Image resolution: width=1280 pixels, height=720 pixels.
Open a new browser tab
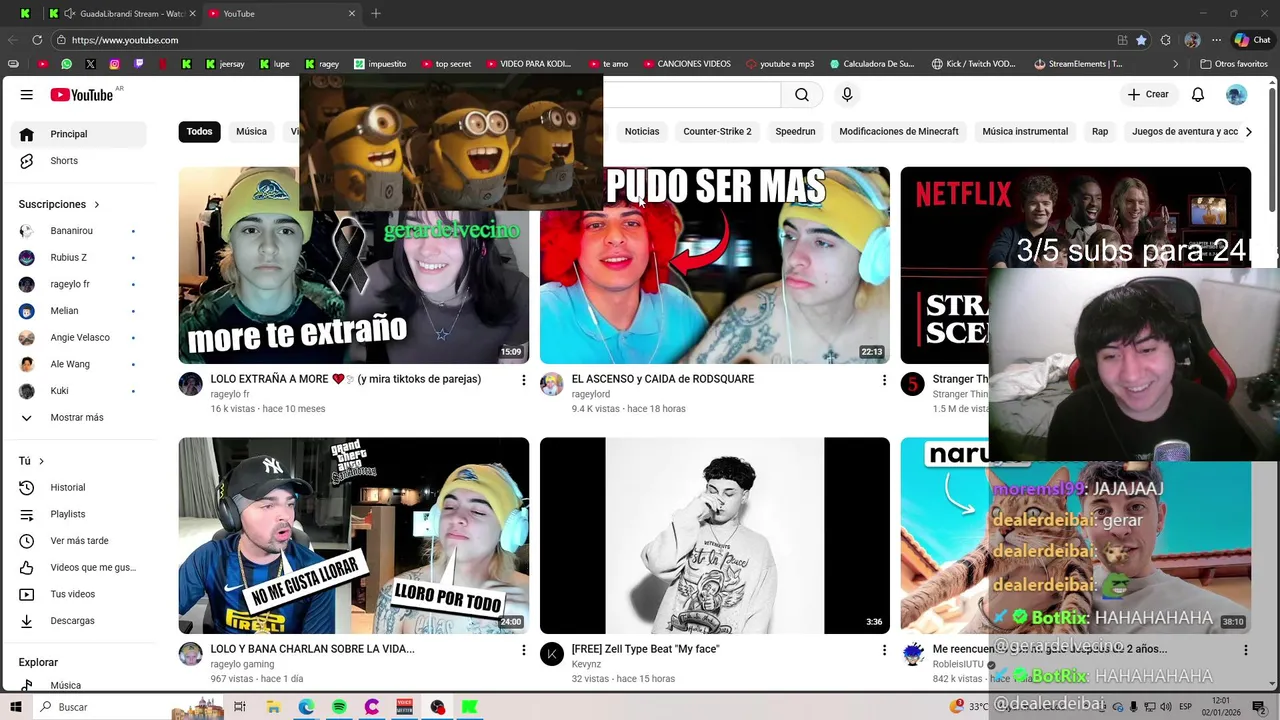[x=376, y=14]
